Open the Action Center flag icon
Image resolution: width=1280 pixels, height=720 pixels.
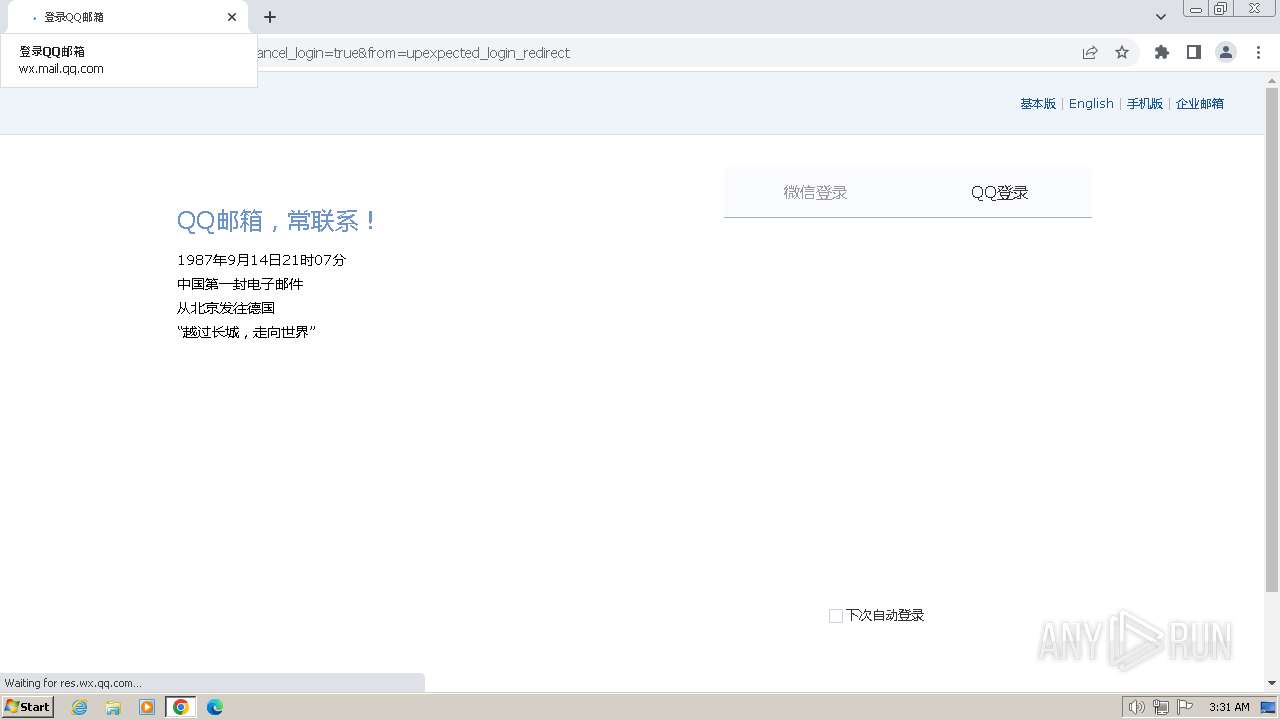1185,707
